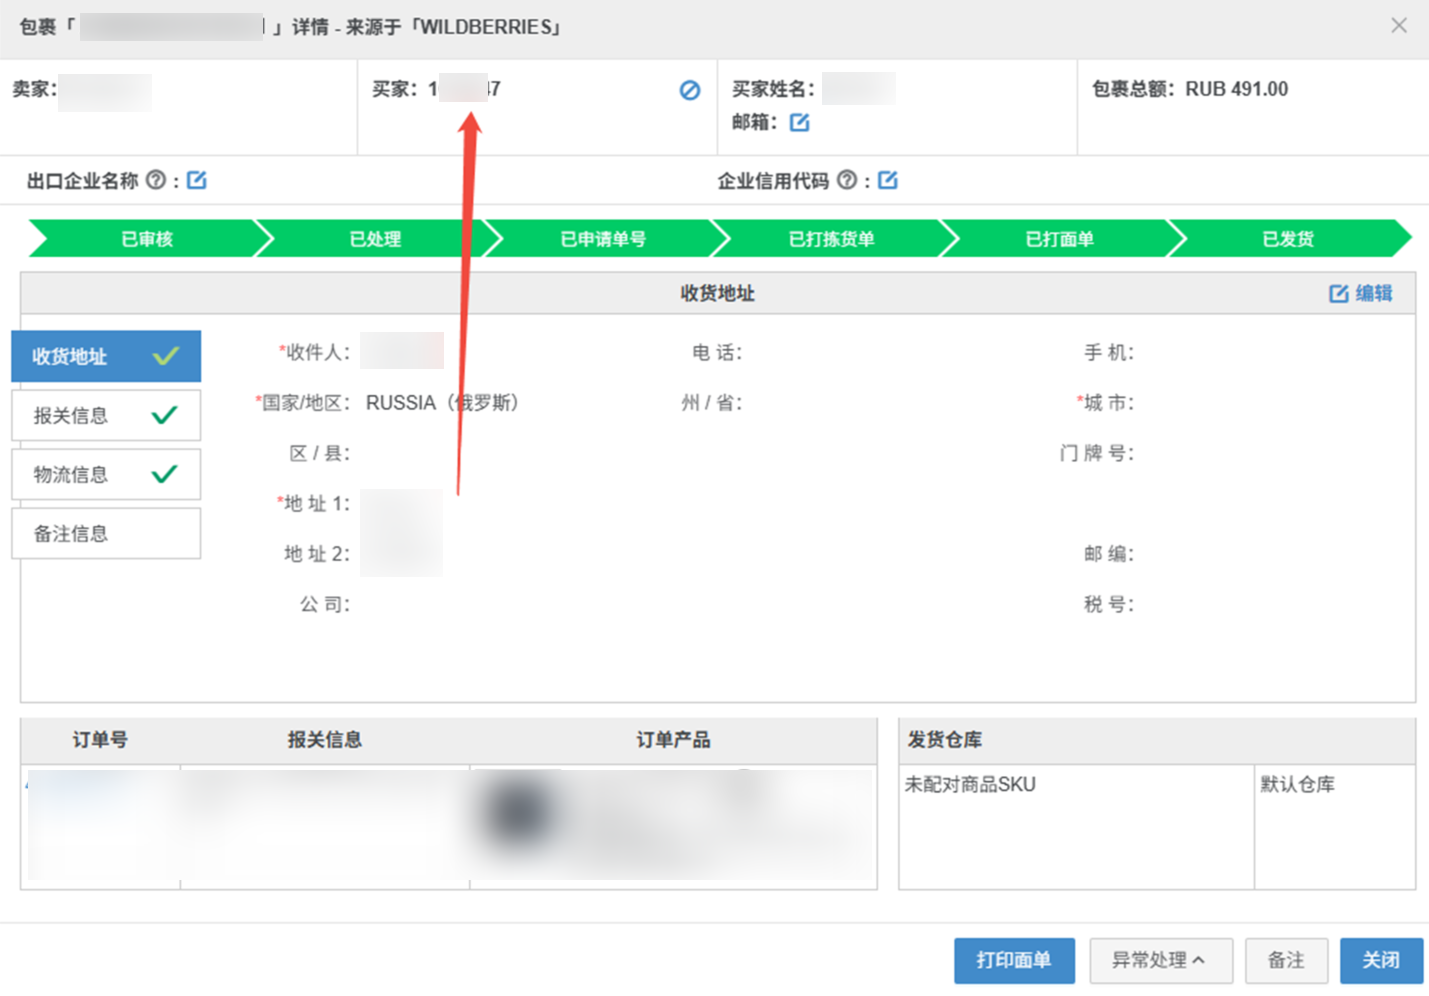This screenshot has height=996, width=1429.
Task: Switch to the 物流信息 tab
Action: 106,474
